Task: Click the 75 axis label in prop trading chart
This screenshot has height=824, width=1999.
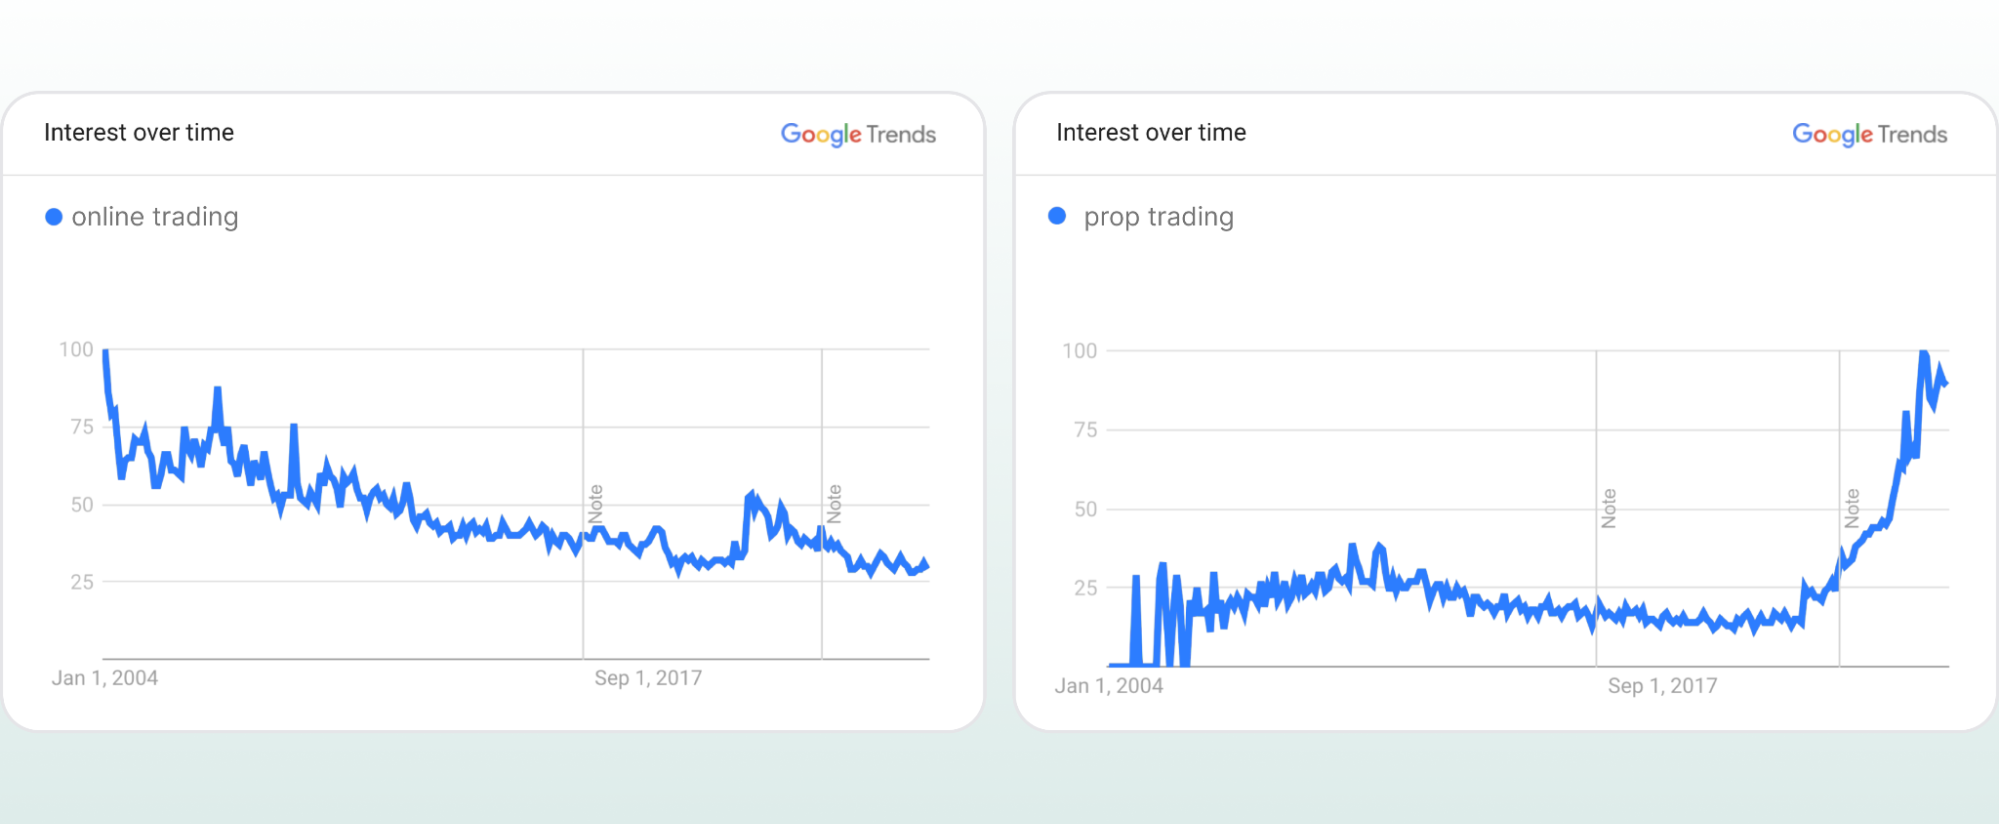Action: coord(1086,430)
